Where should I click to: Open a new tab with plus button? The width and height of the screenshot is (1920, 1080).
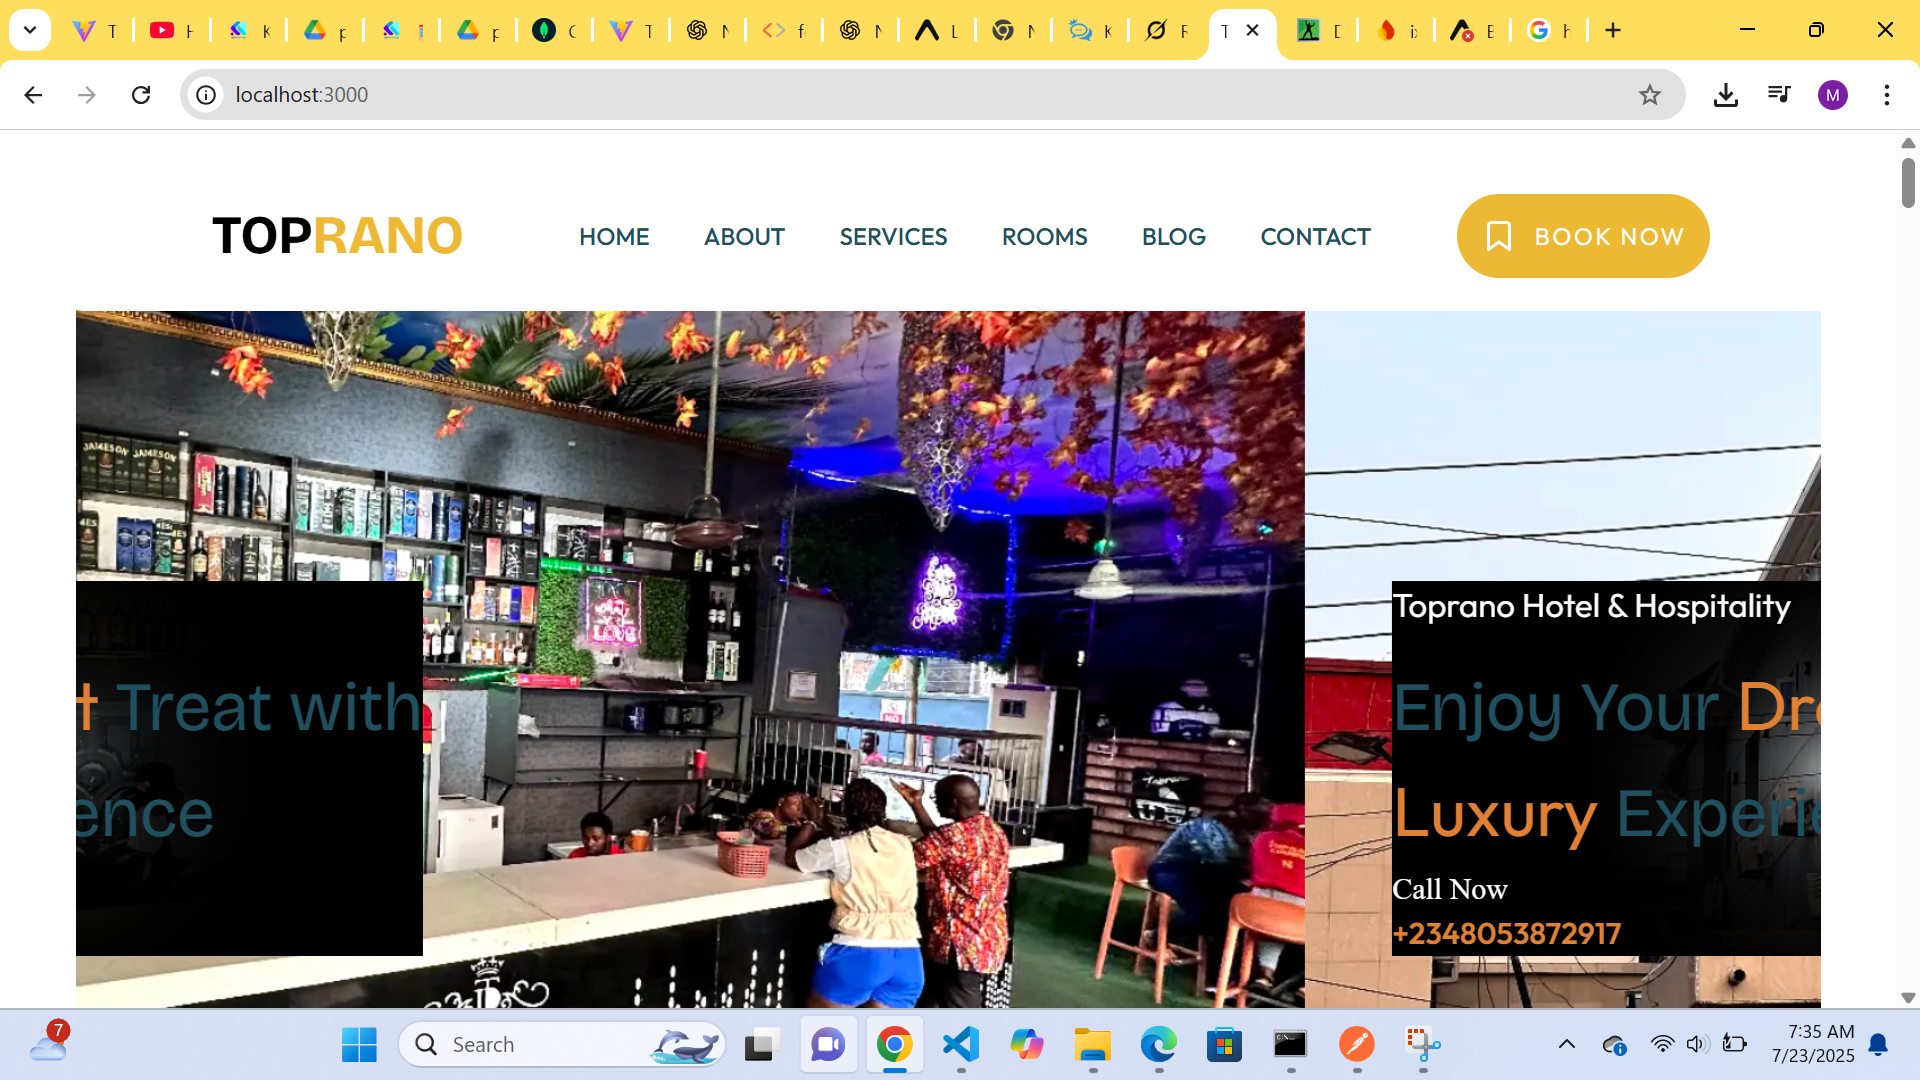tap(1612, 30)
